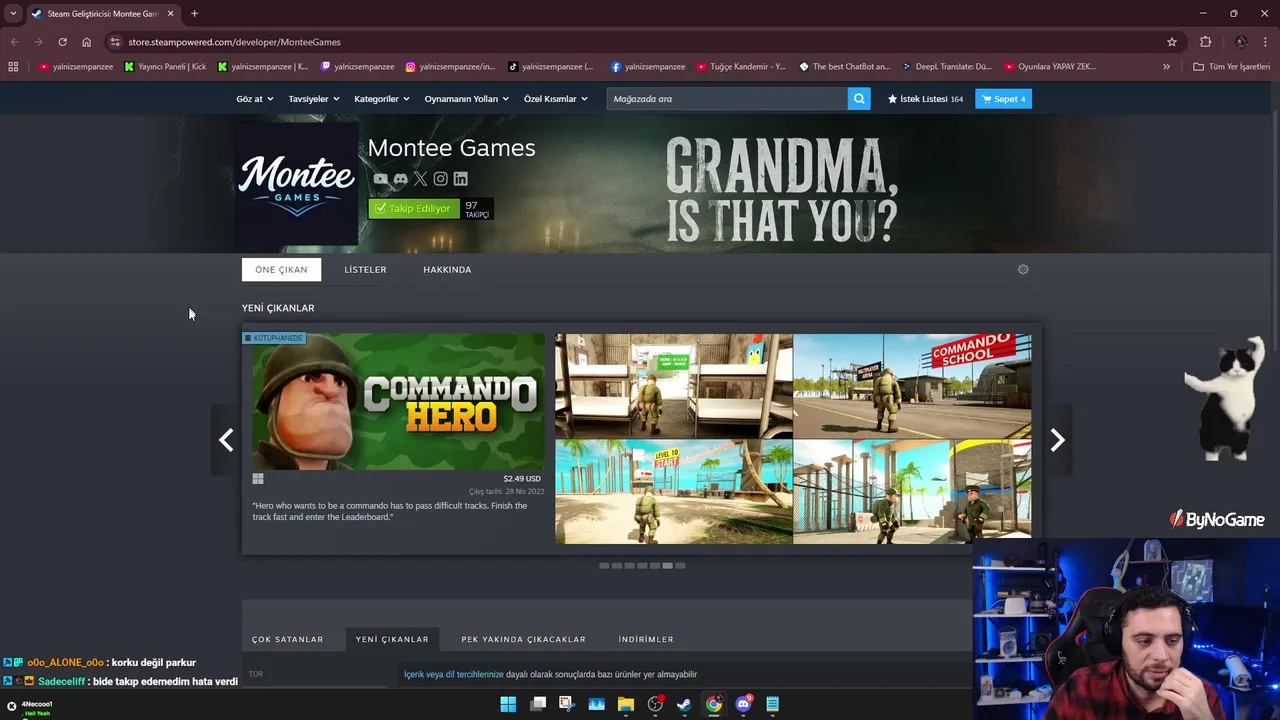Bookmark this page with star icon

pyautogui.click(x=1172, y=42)
